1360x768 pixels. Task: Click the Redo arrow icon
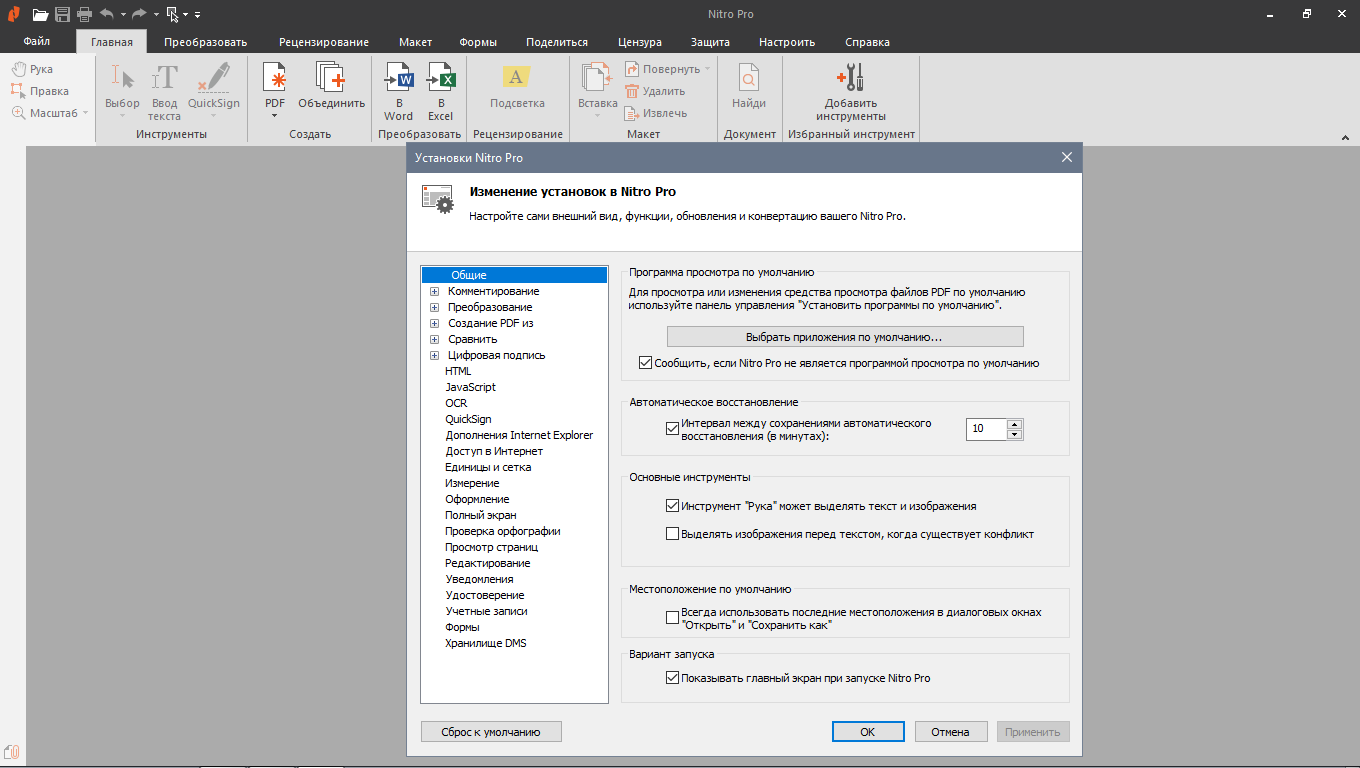coord(140,14)
